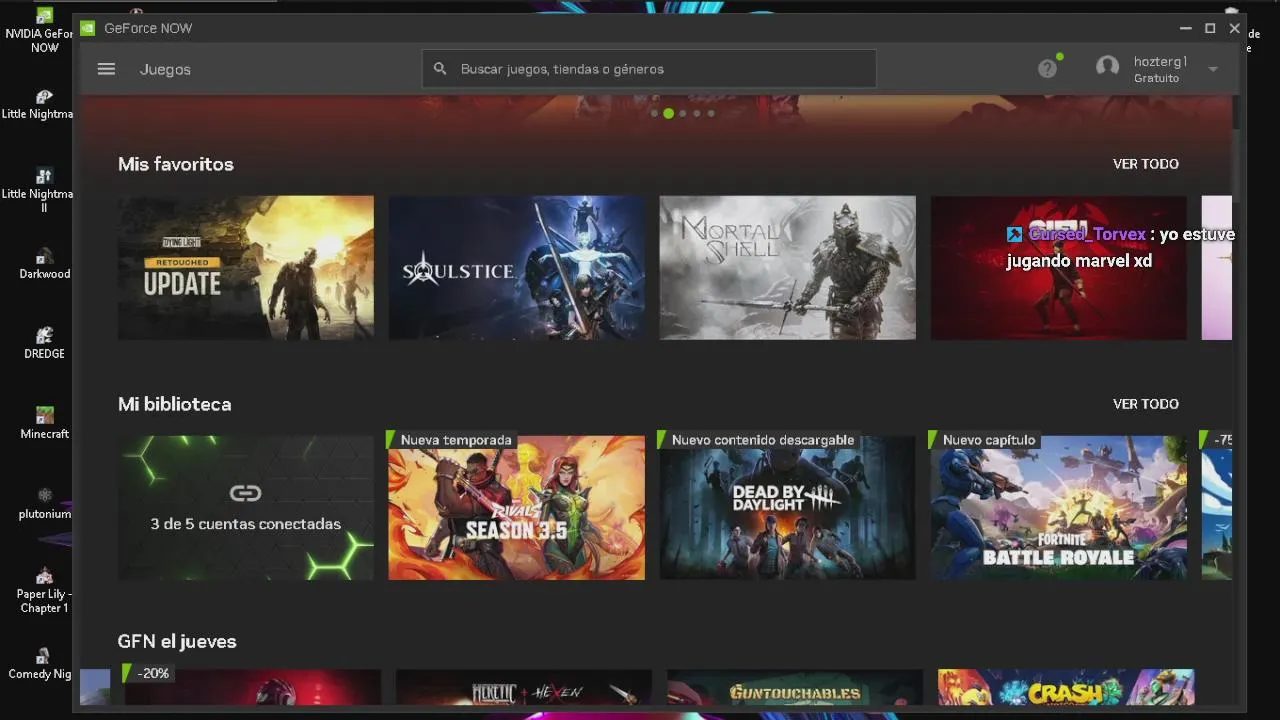Expand the account dropdown arrow
Image resolution: width=1280 pixels, height=720 pixels.
(1213, 69)
